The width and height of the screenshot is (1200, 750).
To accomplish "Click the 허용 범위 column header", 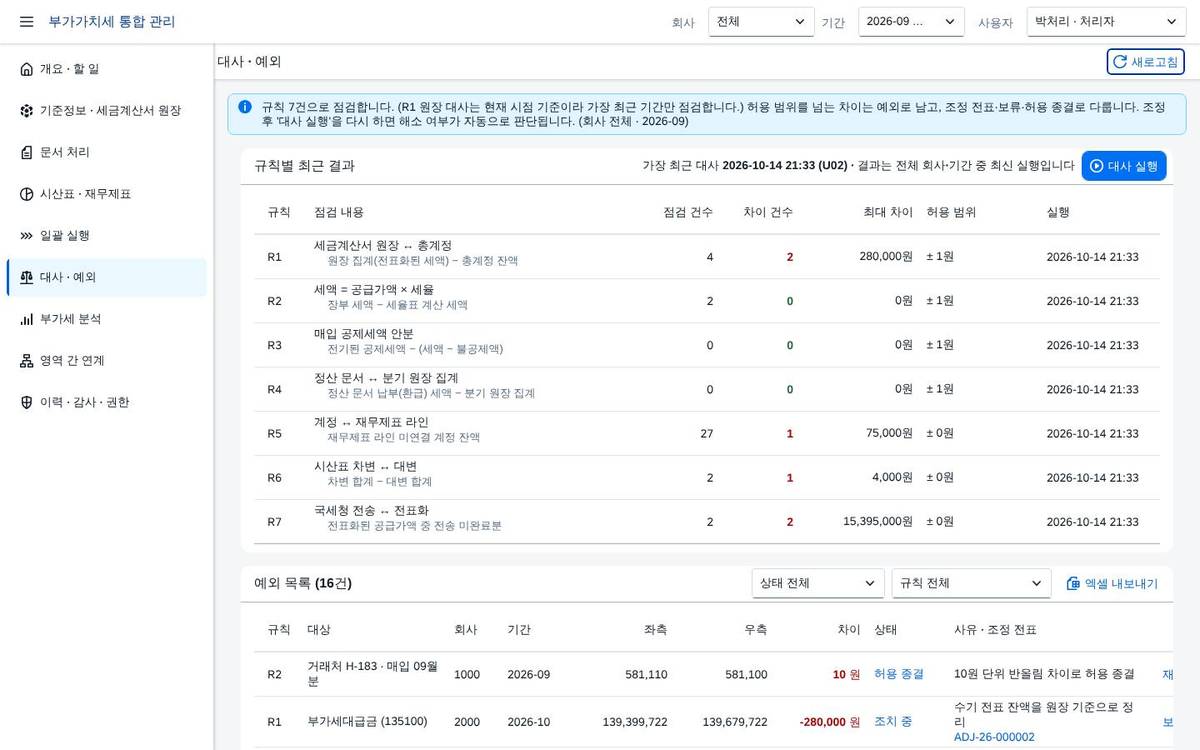I will [x=951, y=212].
